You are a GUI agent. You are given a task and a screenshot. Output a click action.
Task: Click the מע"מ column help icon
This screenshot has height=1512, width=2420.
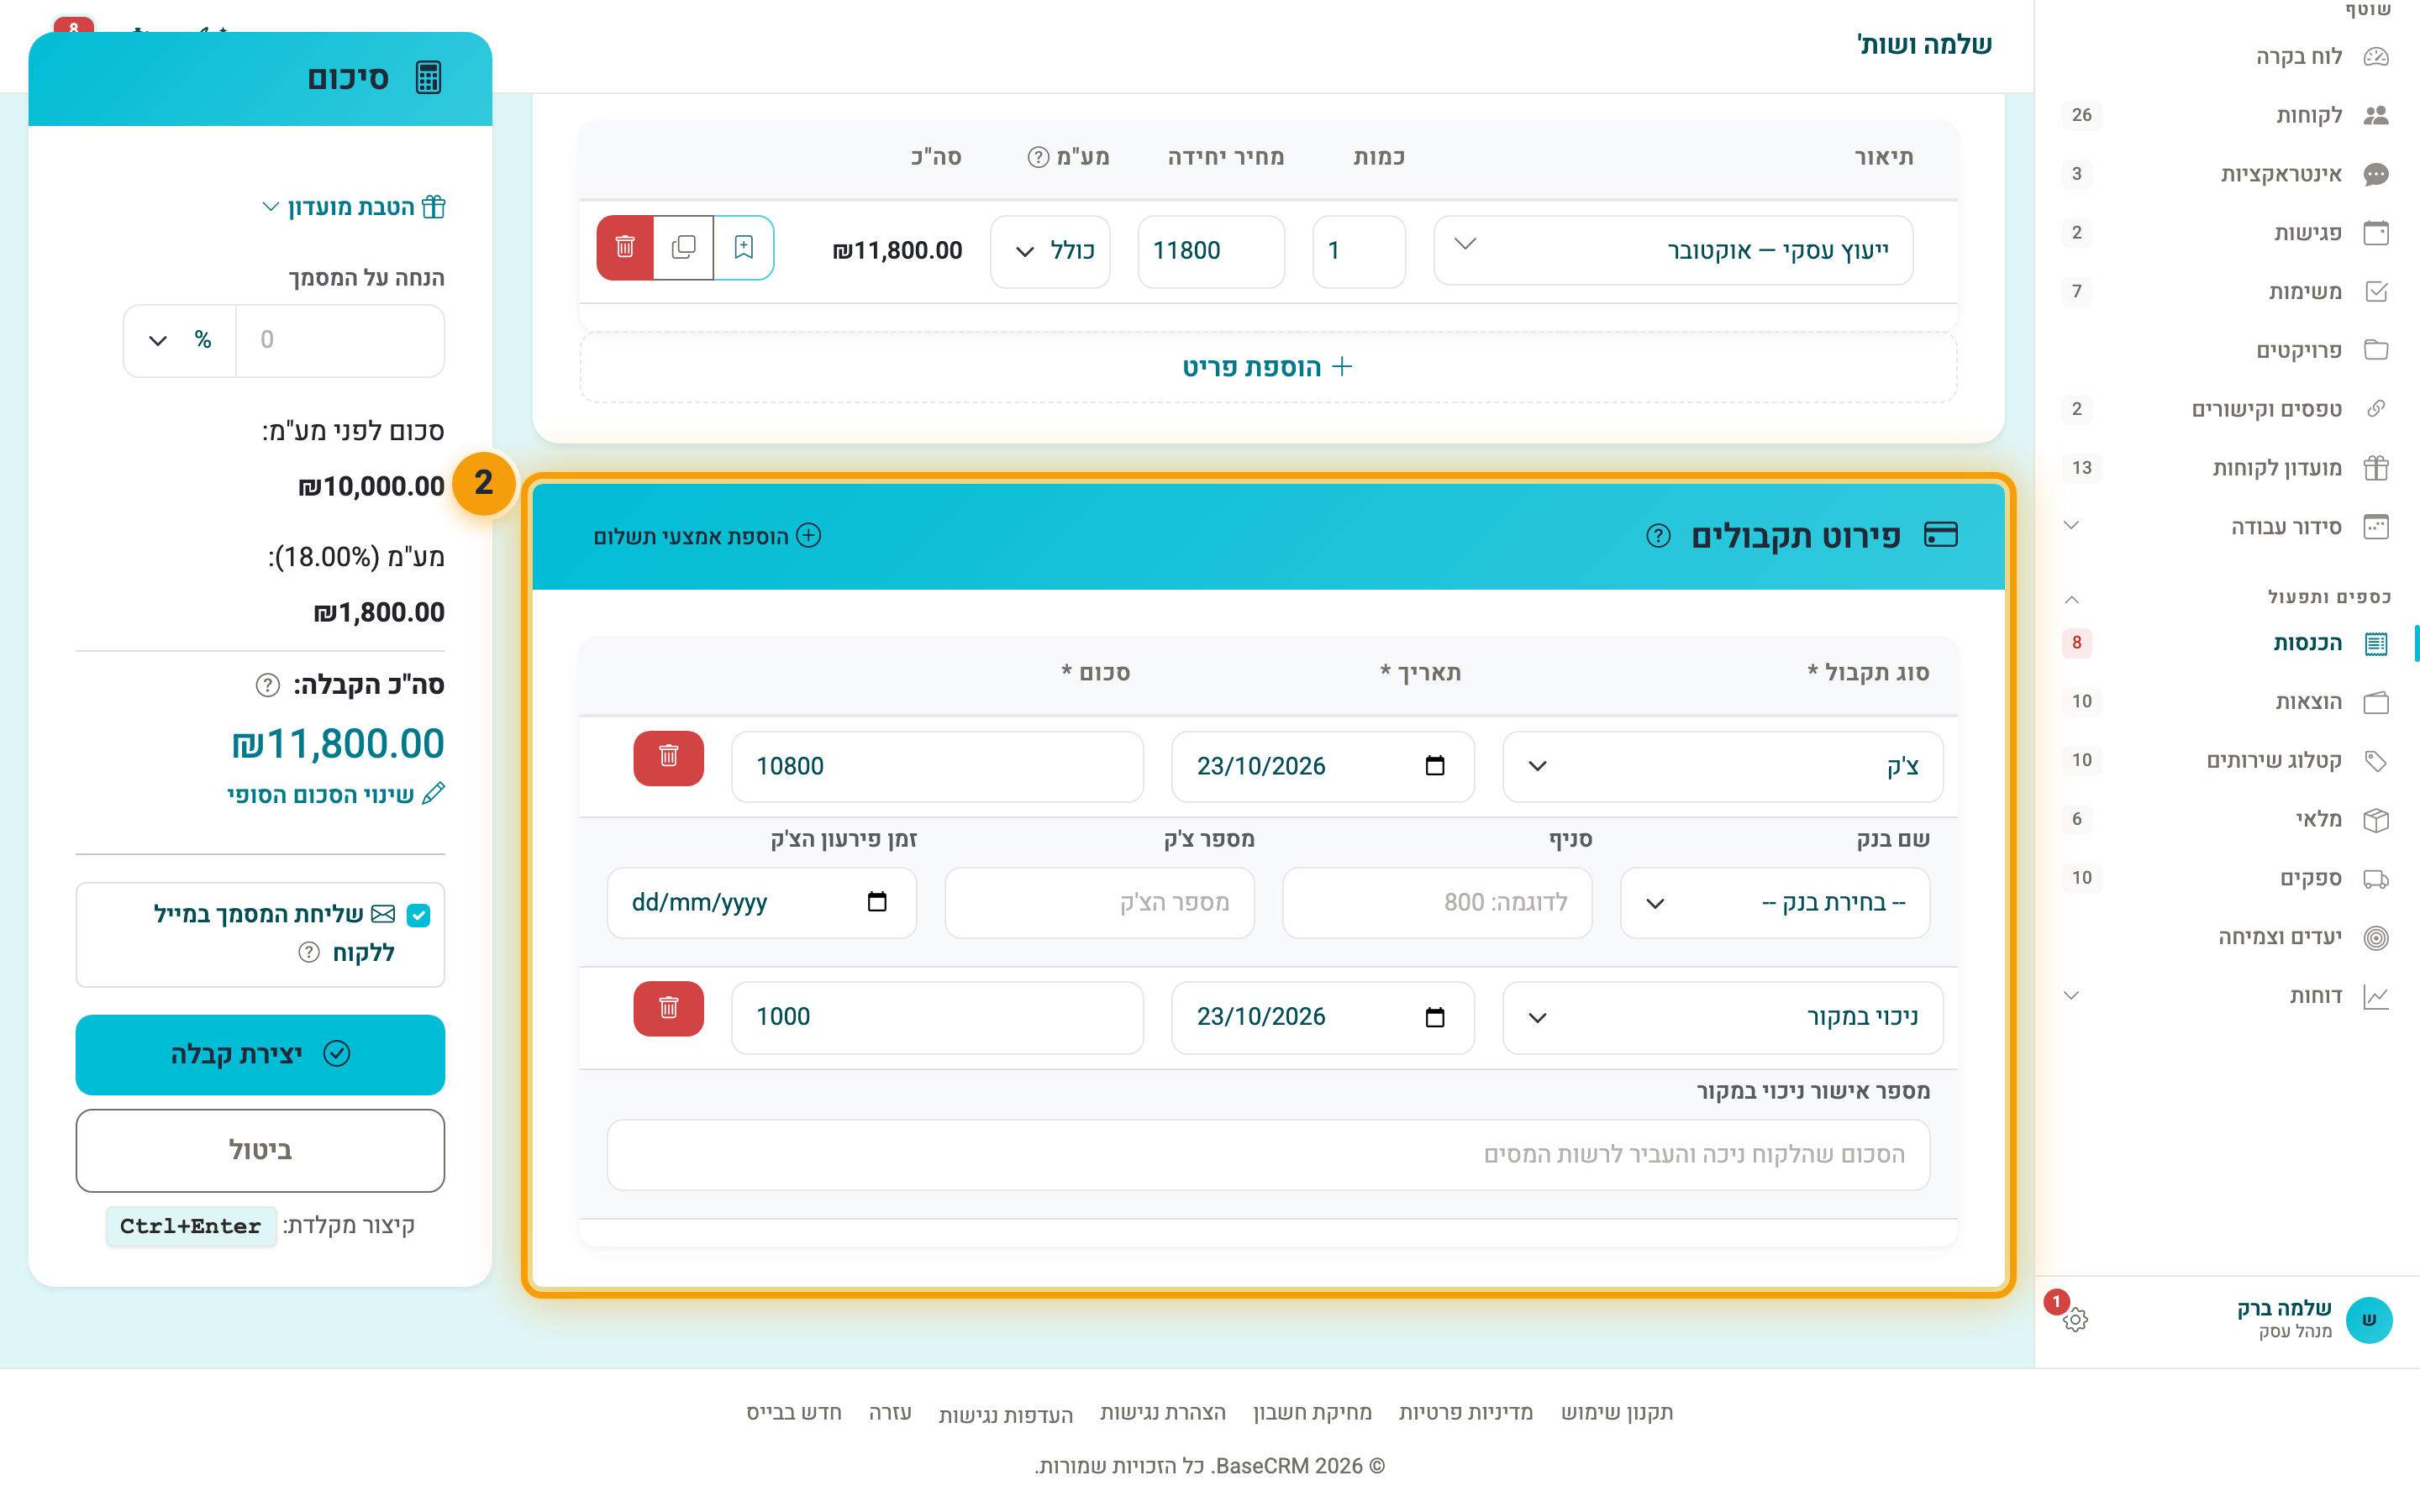coord(1038,157)
